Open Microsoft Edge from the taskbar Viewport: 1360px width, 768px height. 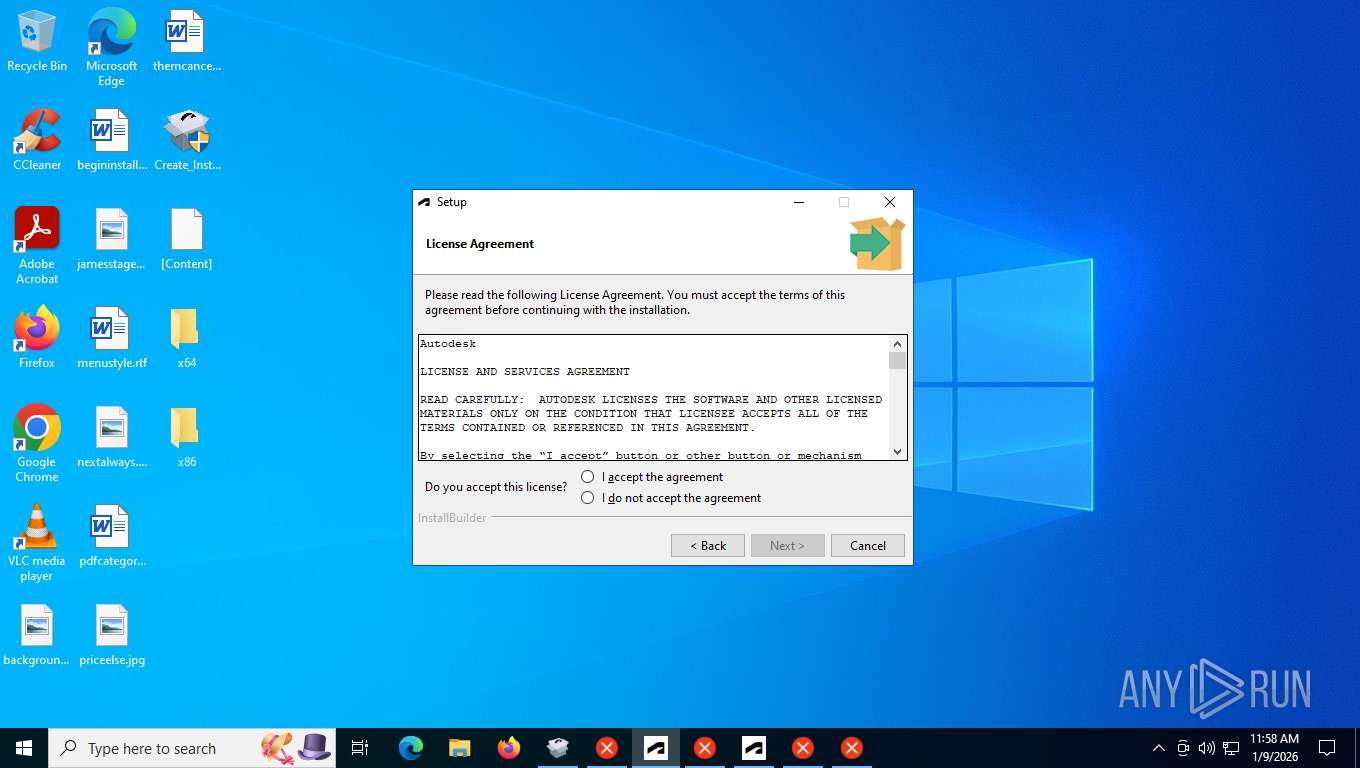[x=411, y=748]
